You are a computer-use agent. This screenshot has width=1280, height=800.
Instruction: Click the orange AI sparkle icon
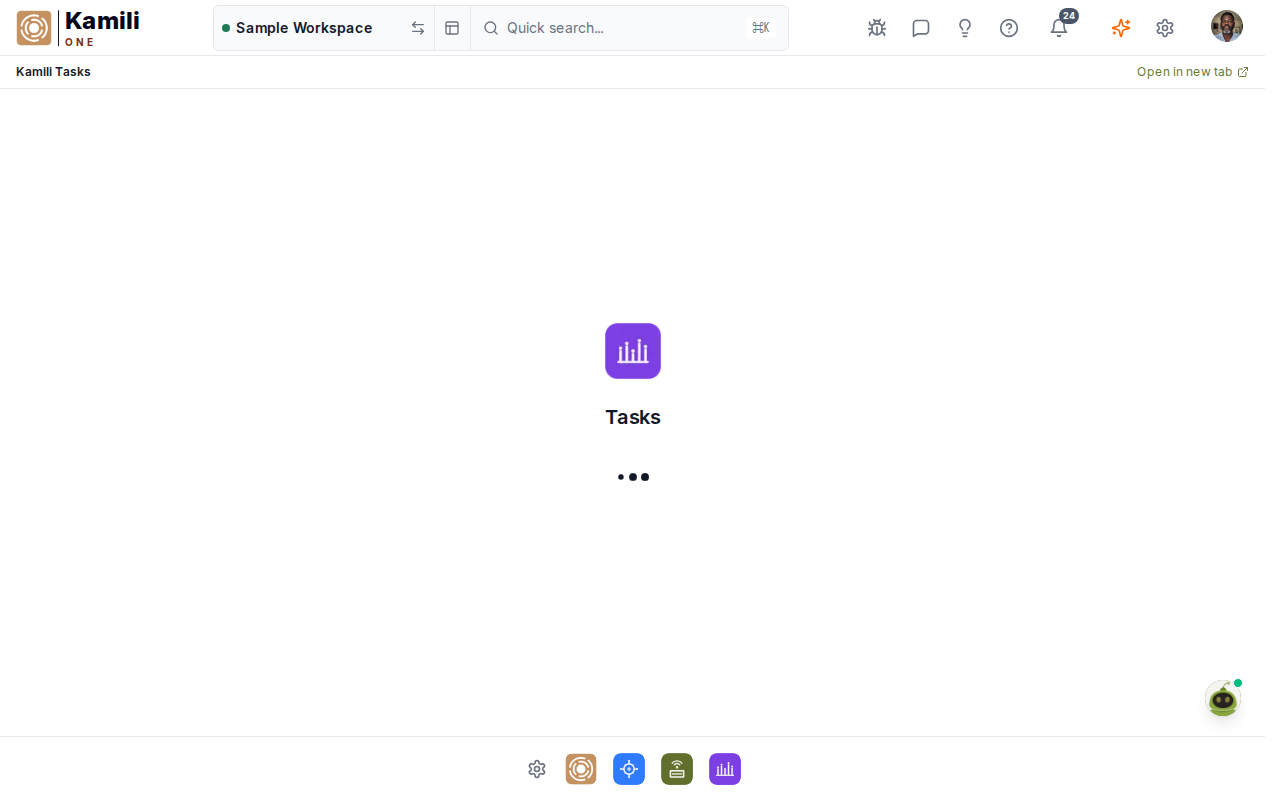click(x=1121, y=28)
